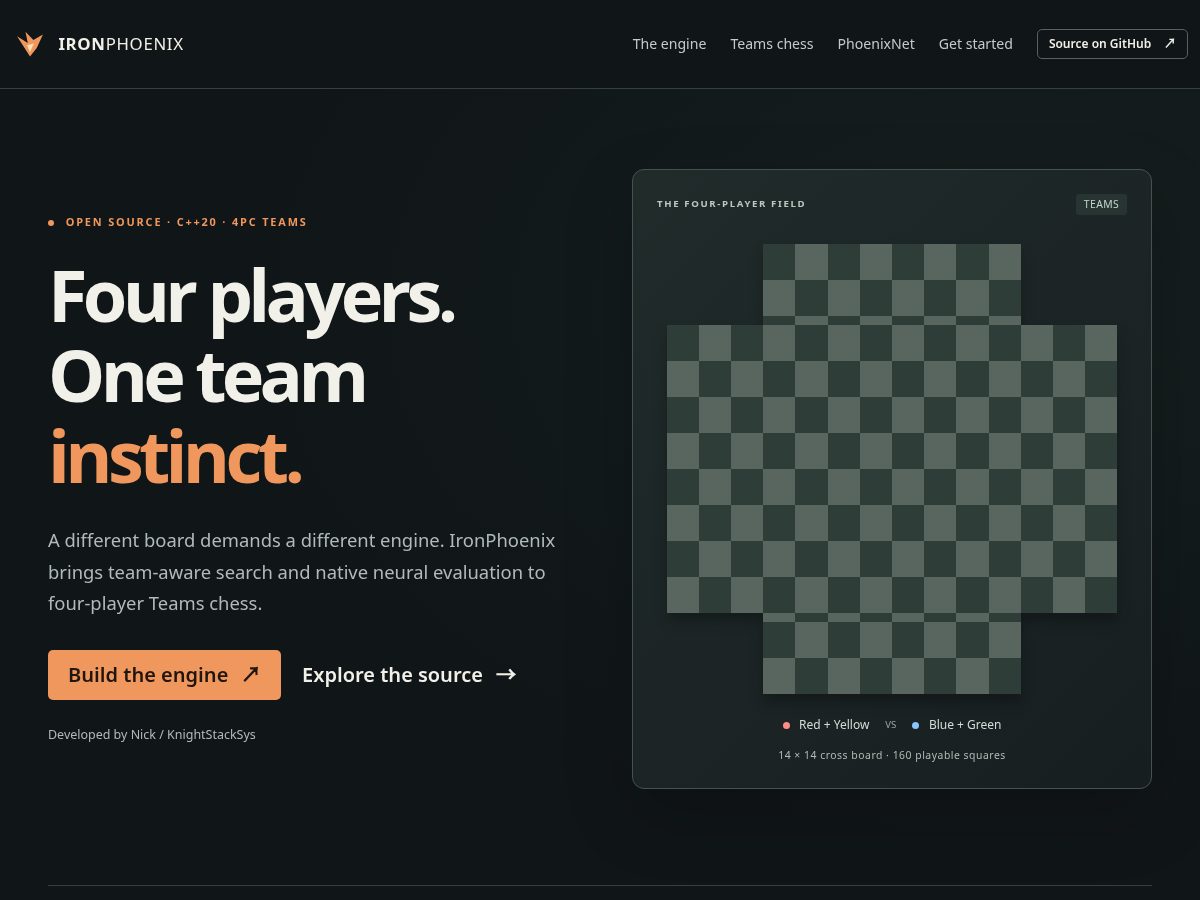Screen dimensions: 1200x900
Task: Click the Build the engine button
Action: 164,675
